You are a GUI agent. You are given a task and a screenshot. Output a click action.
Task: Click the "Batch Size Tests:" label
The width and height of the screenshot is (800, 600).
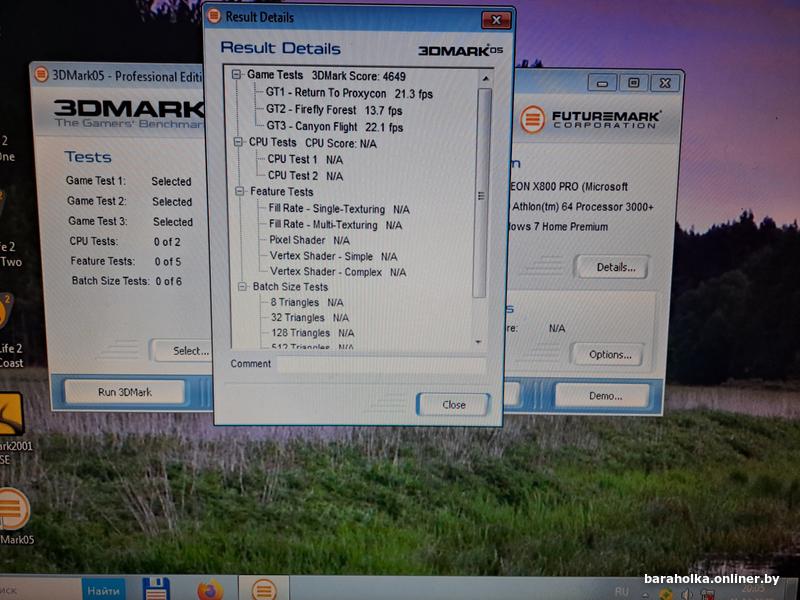(x=110, y=281)
